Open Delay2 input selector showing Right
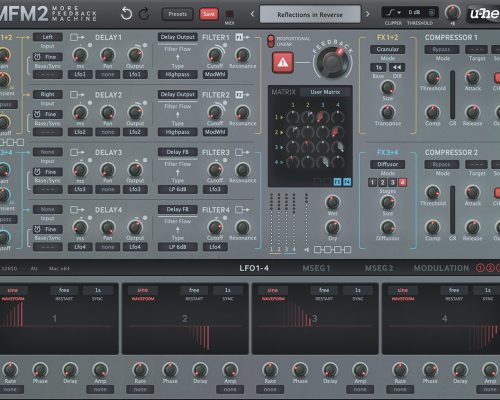Viewport: 500px width, 400px height. tap(48, 94)
